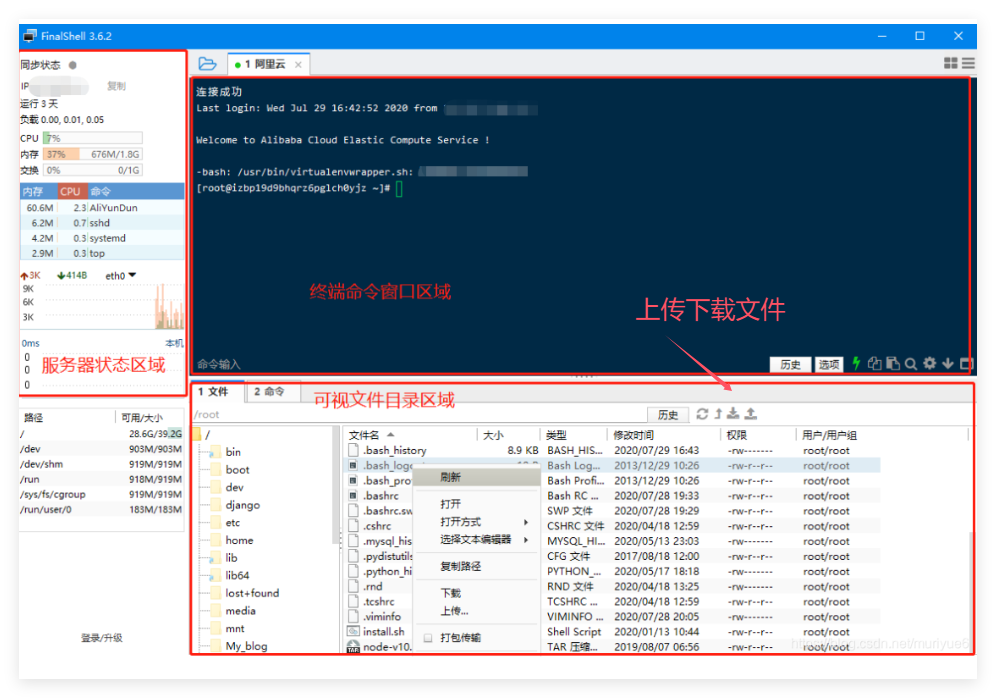Viewport: 996px width, 698px height.
Task: Select the .cshrc file row
Action: [x=612, y=526]
